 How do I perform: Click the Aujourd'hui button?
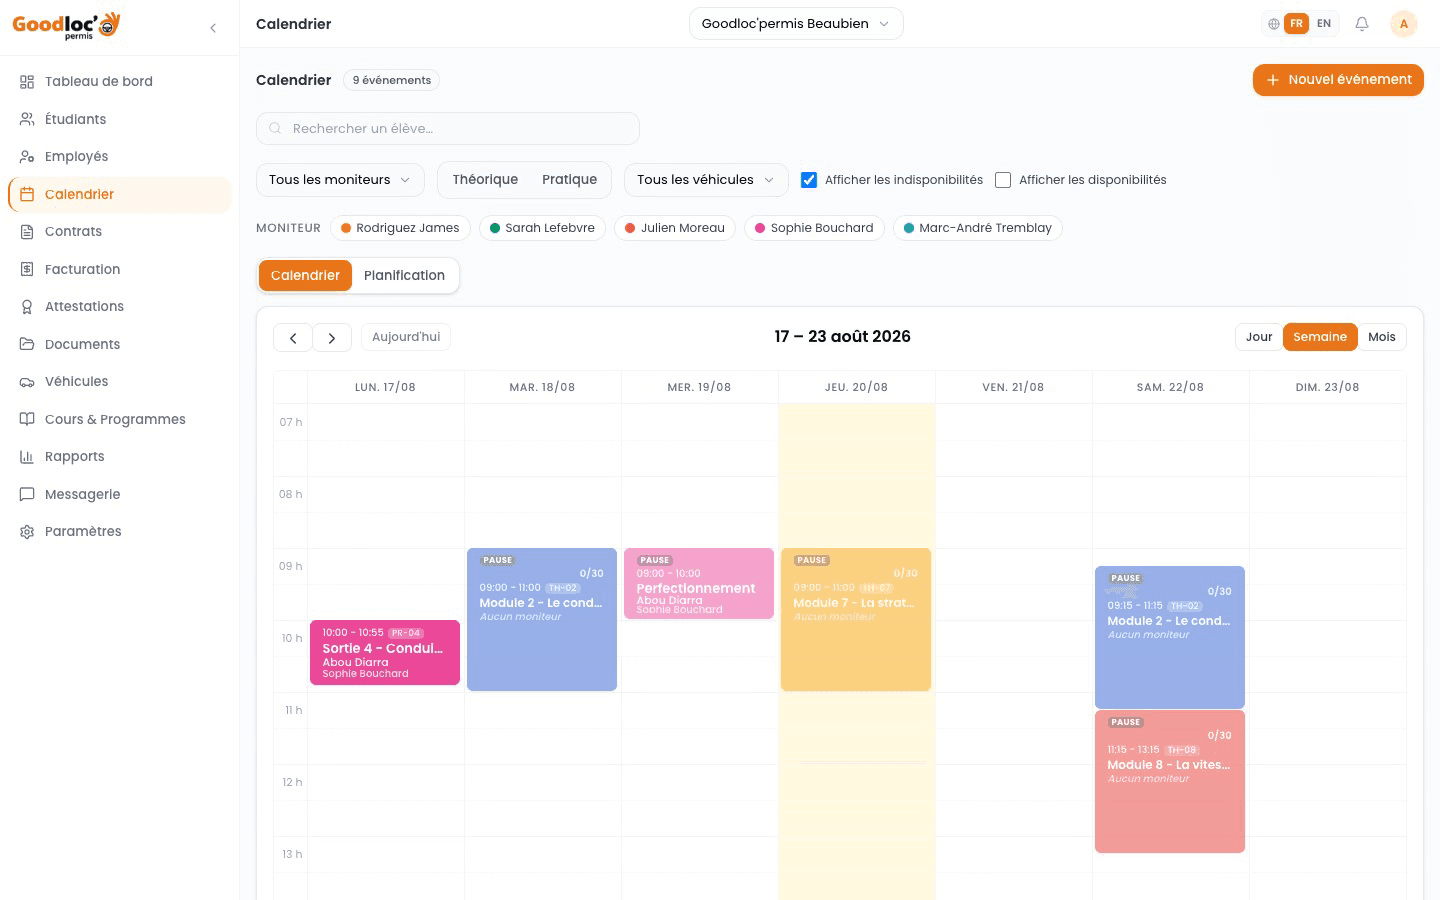(406, 337)
